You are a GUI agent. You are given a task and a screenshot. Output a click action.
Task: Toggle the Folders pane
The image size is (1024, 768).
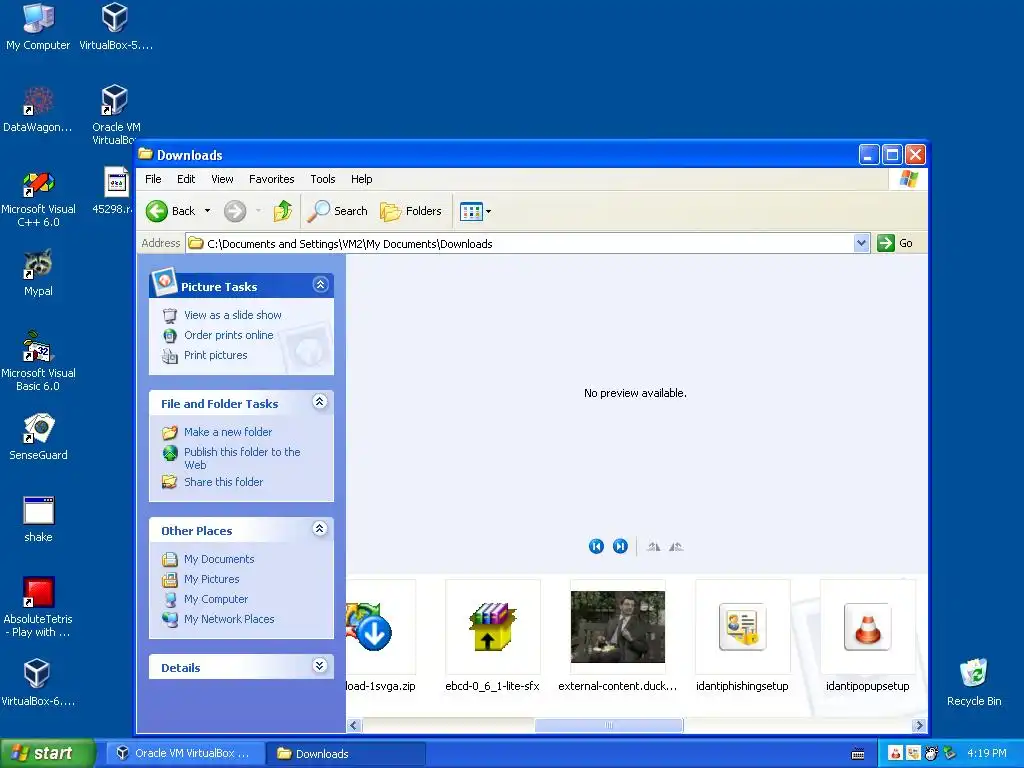(x=411, y=211)
